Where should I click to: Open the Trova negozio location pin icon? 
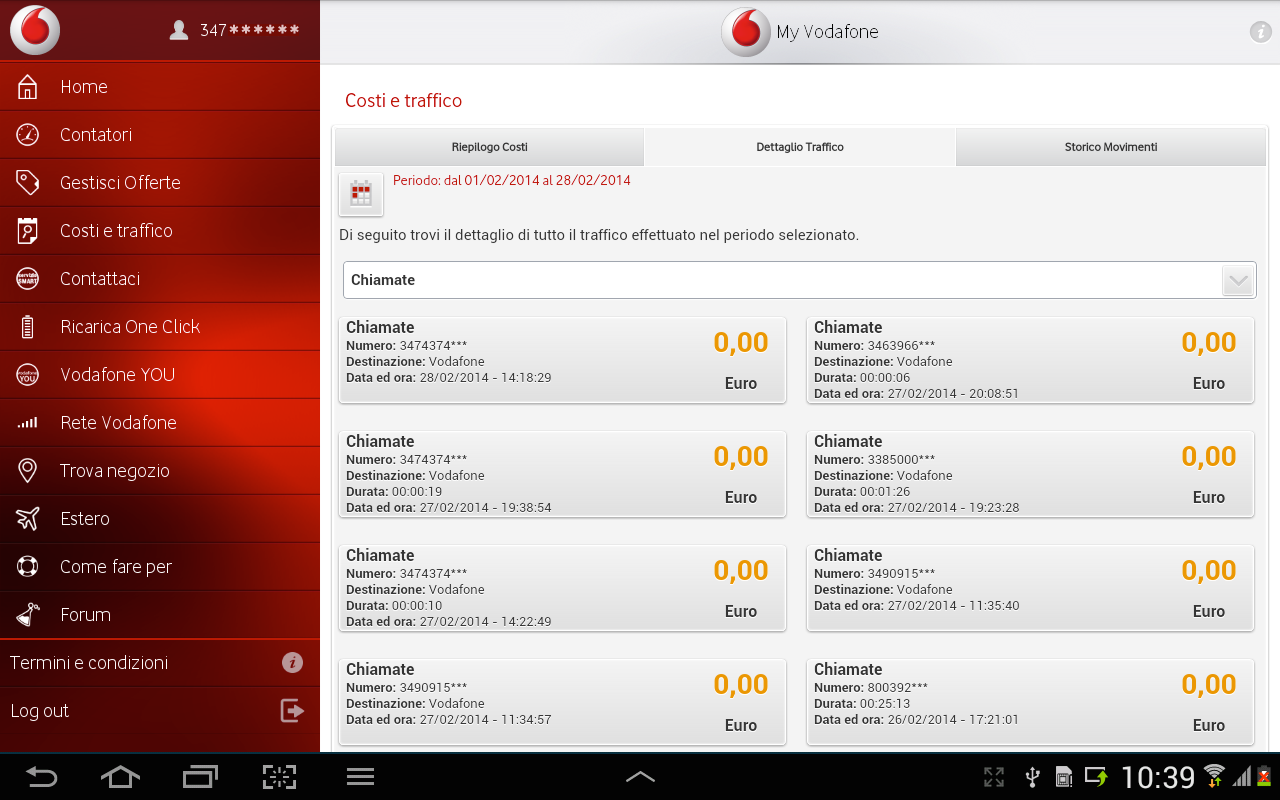tap(29, 470)
